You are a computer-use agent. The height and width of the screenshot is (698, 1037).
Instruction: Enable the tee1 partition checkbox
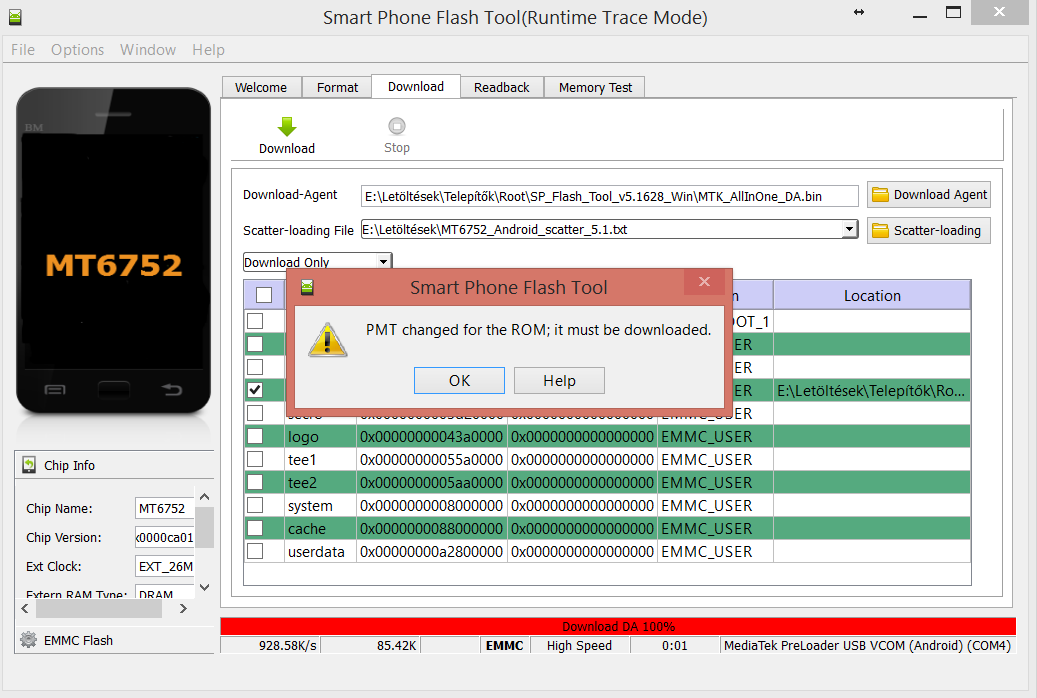click(255, 459)
